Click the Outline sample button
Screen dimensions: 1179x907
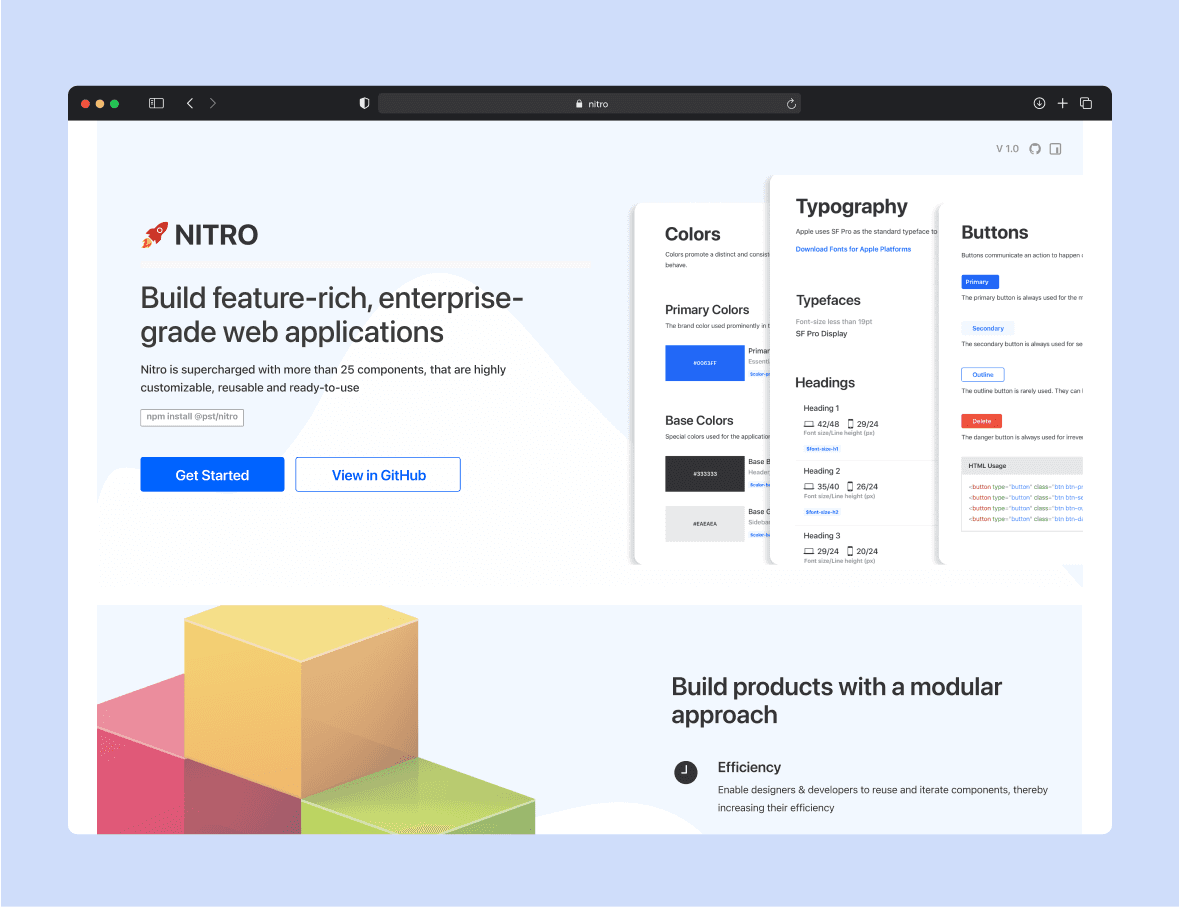click(983, 375)
